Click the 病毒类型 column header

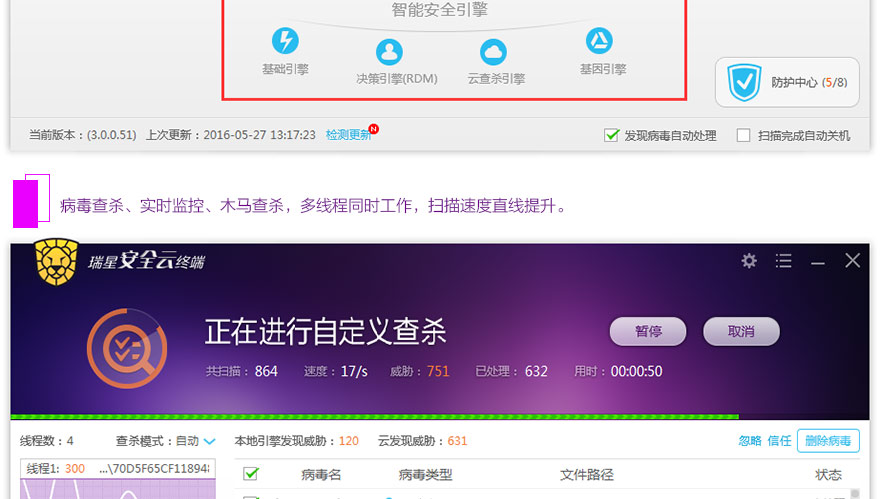425,475
